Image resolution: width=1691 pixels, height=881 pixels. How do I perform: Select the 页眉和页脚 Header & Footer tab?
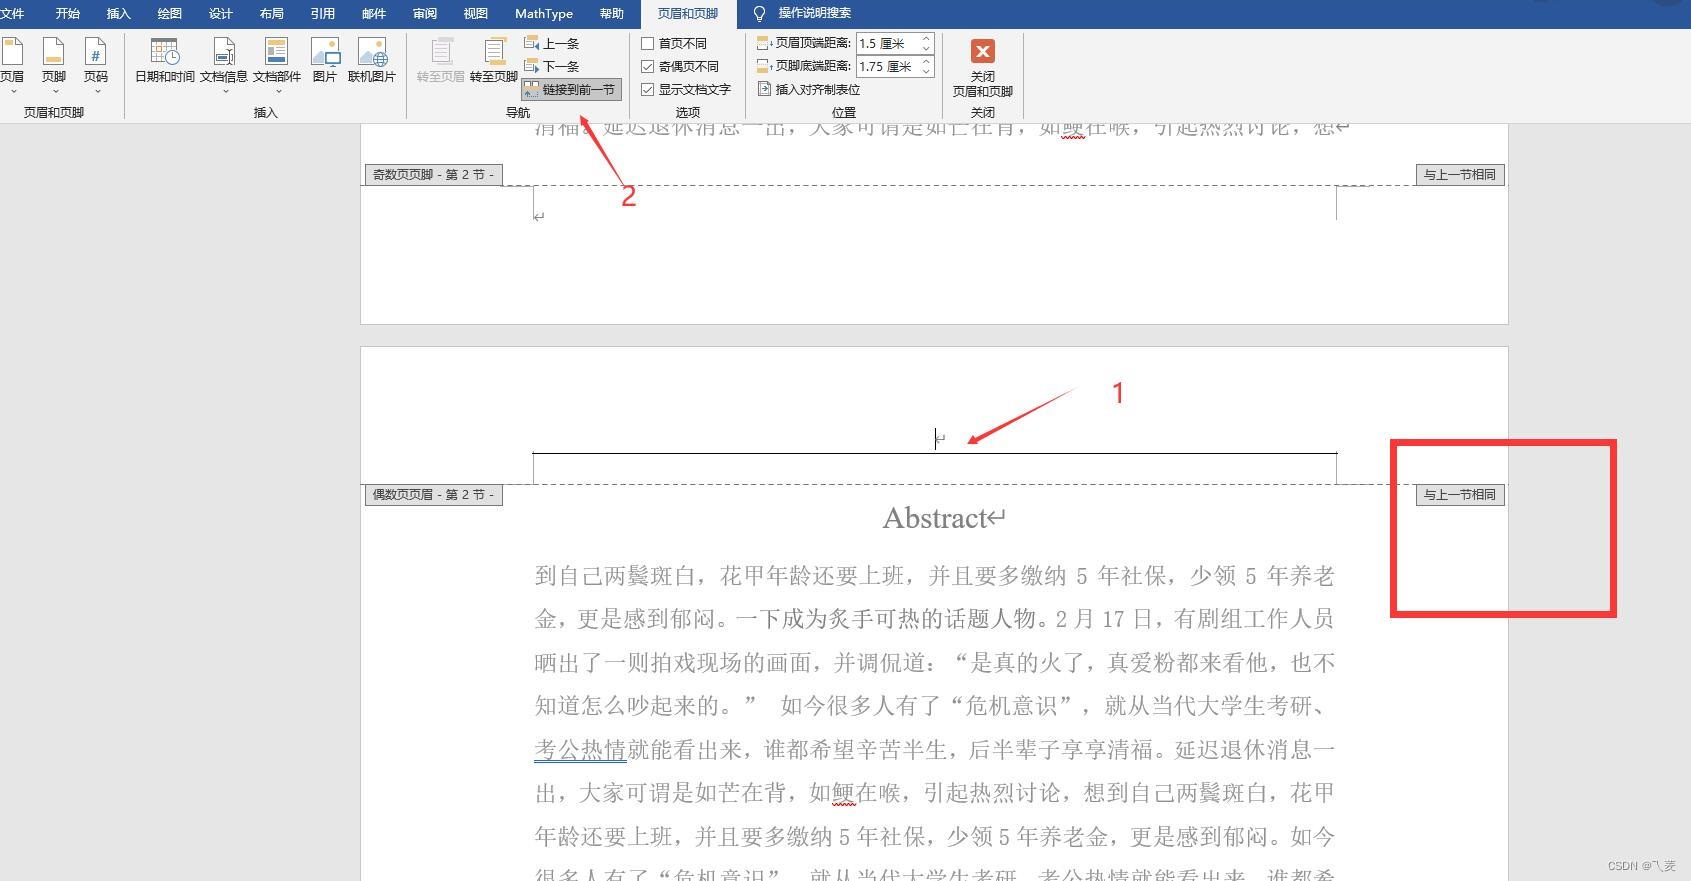(x=688, y=14)
